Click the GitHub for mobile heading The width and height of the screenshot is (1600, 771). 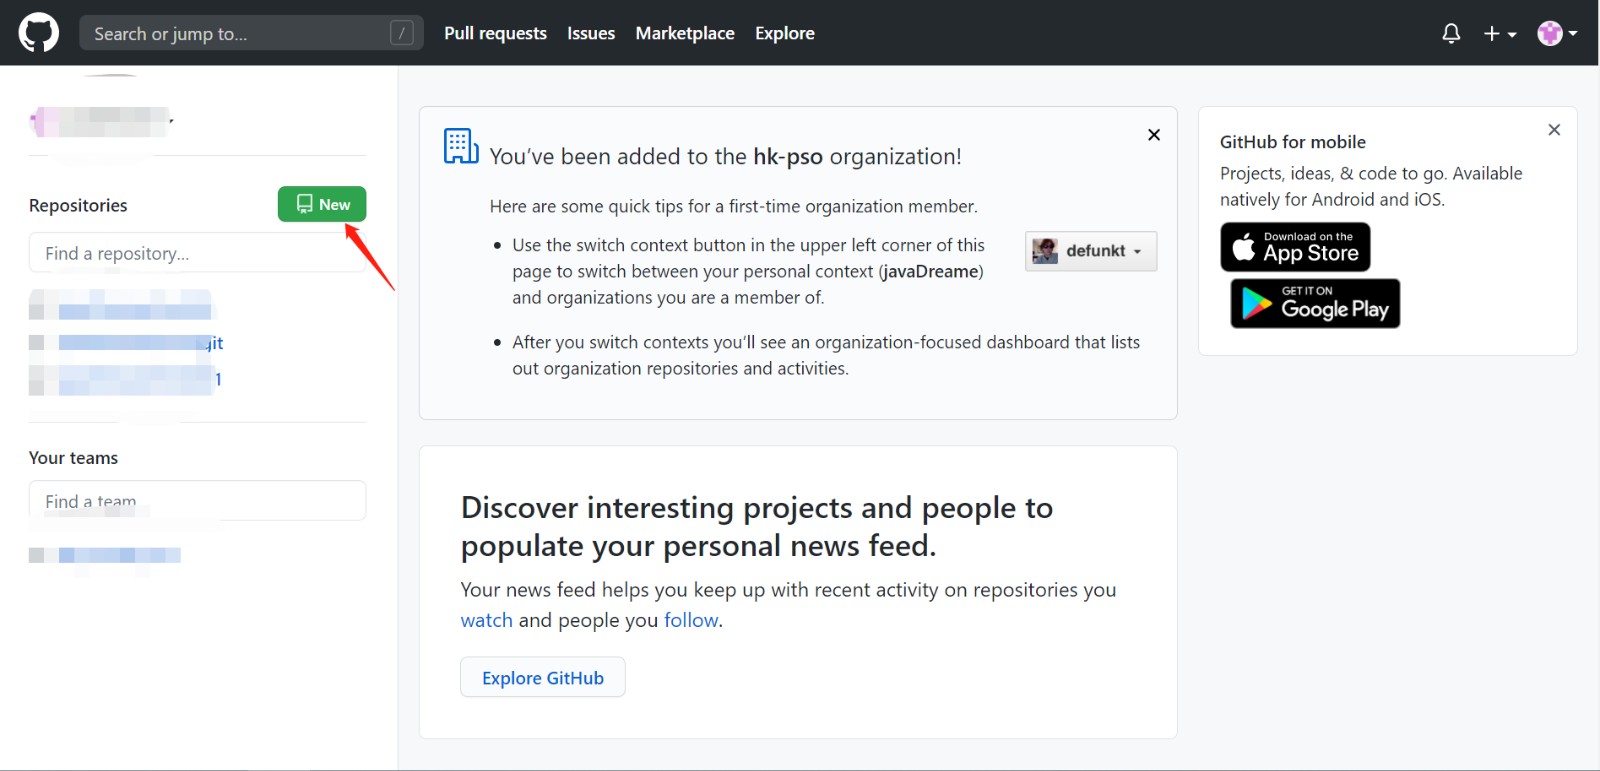1292,142
